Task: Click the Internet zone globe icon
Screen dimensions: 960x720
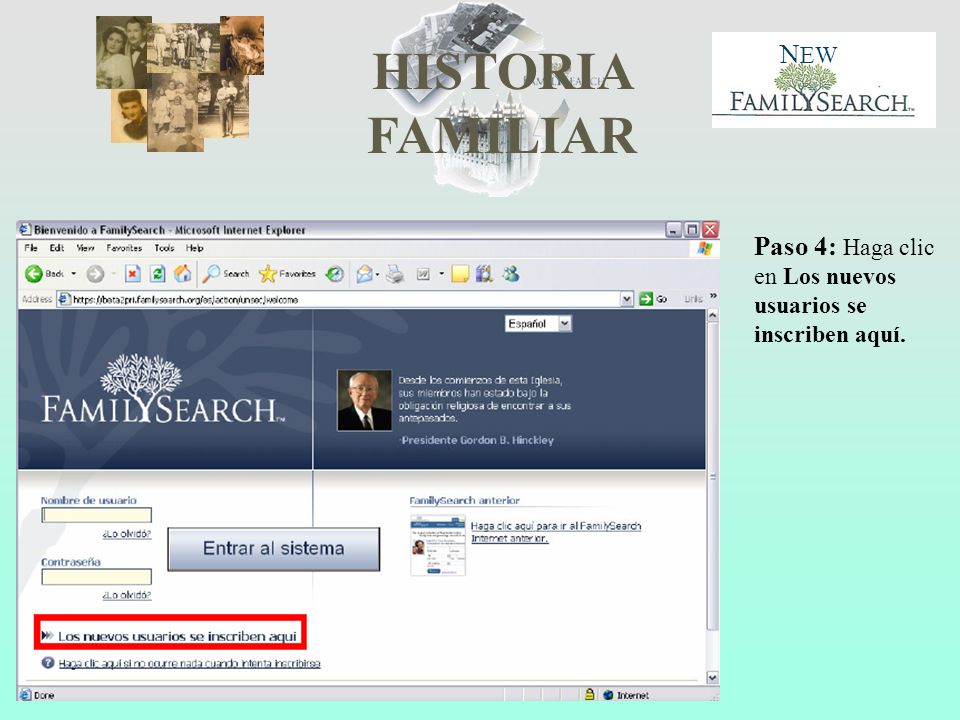Action: 608,695
